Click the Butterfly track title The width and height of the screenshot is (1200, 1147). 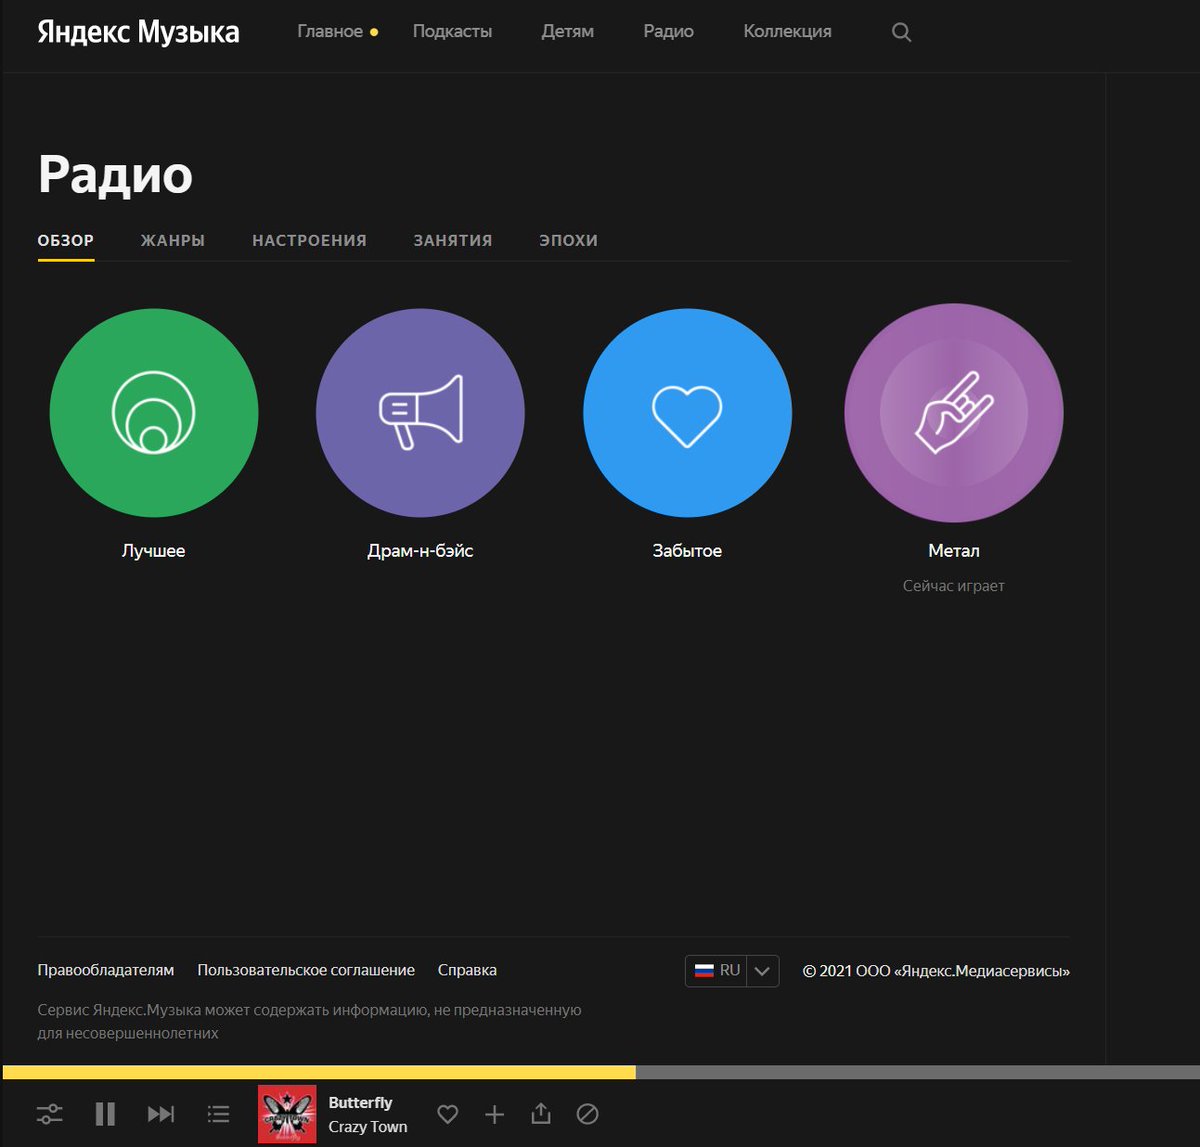pyautogui.click(x=360, y=1102)
